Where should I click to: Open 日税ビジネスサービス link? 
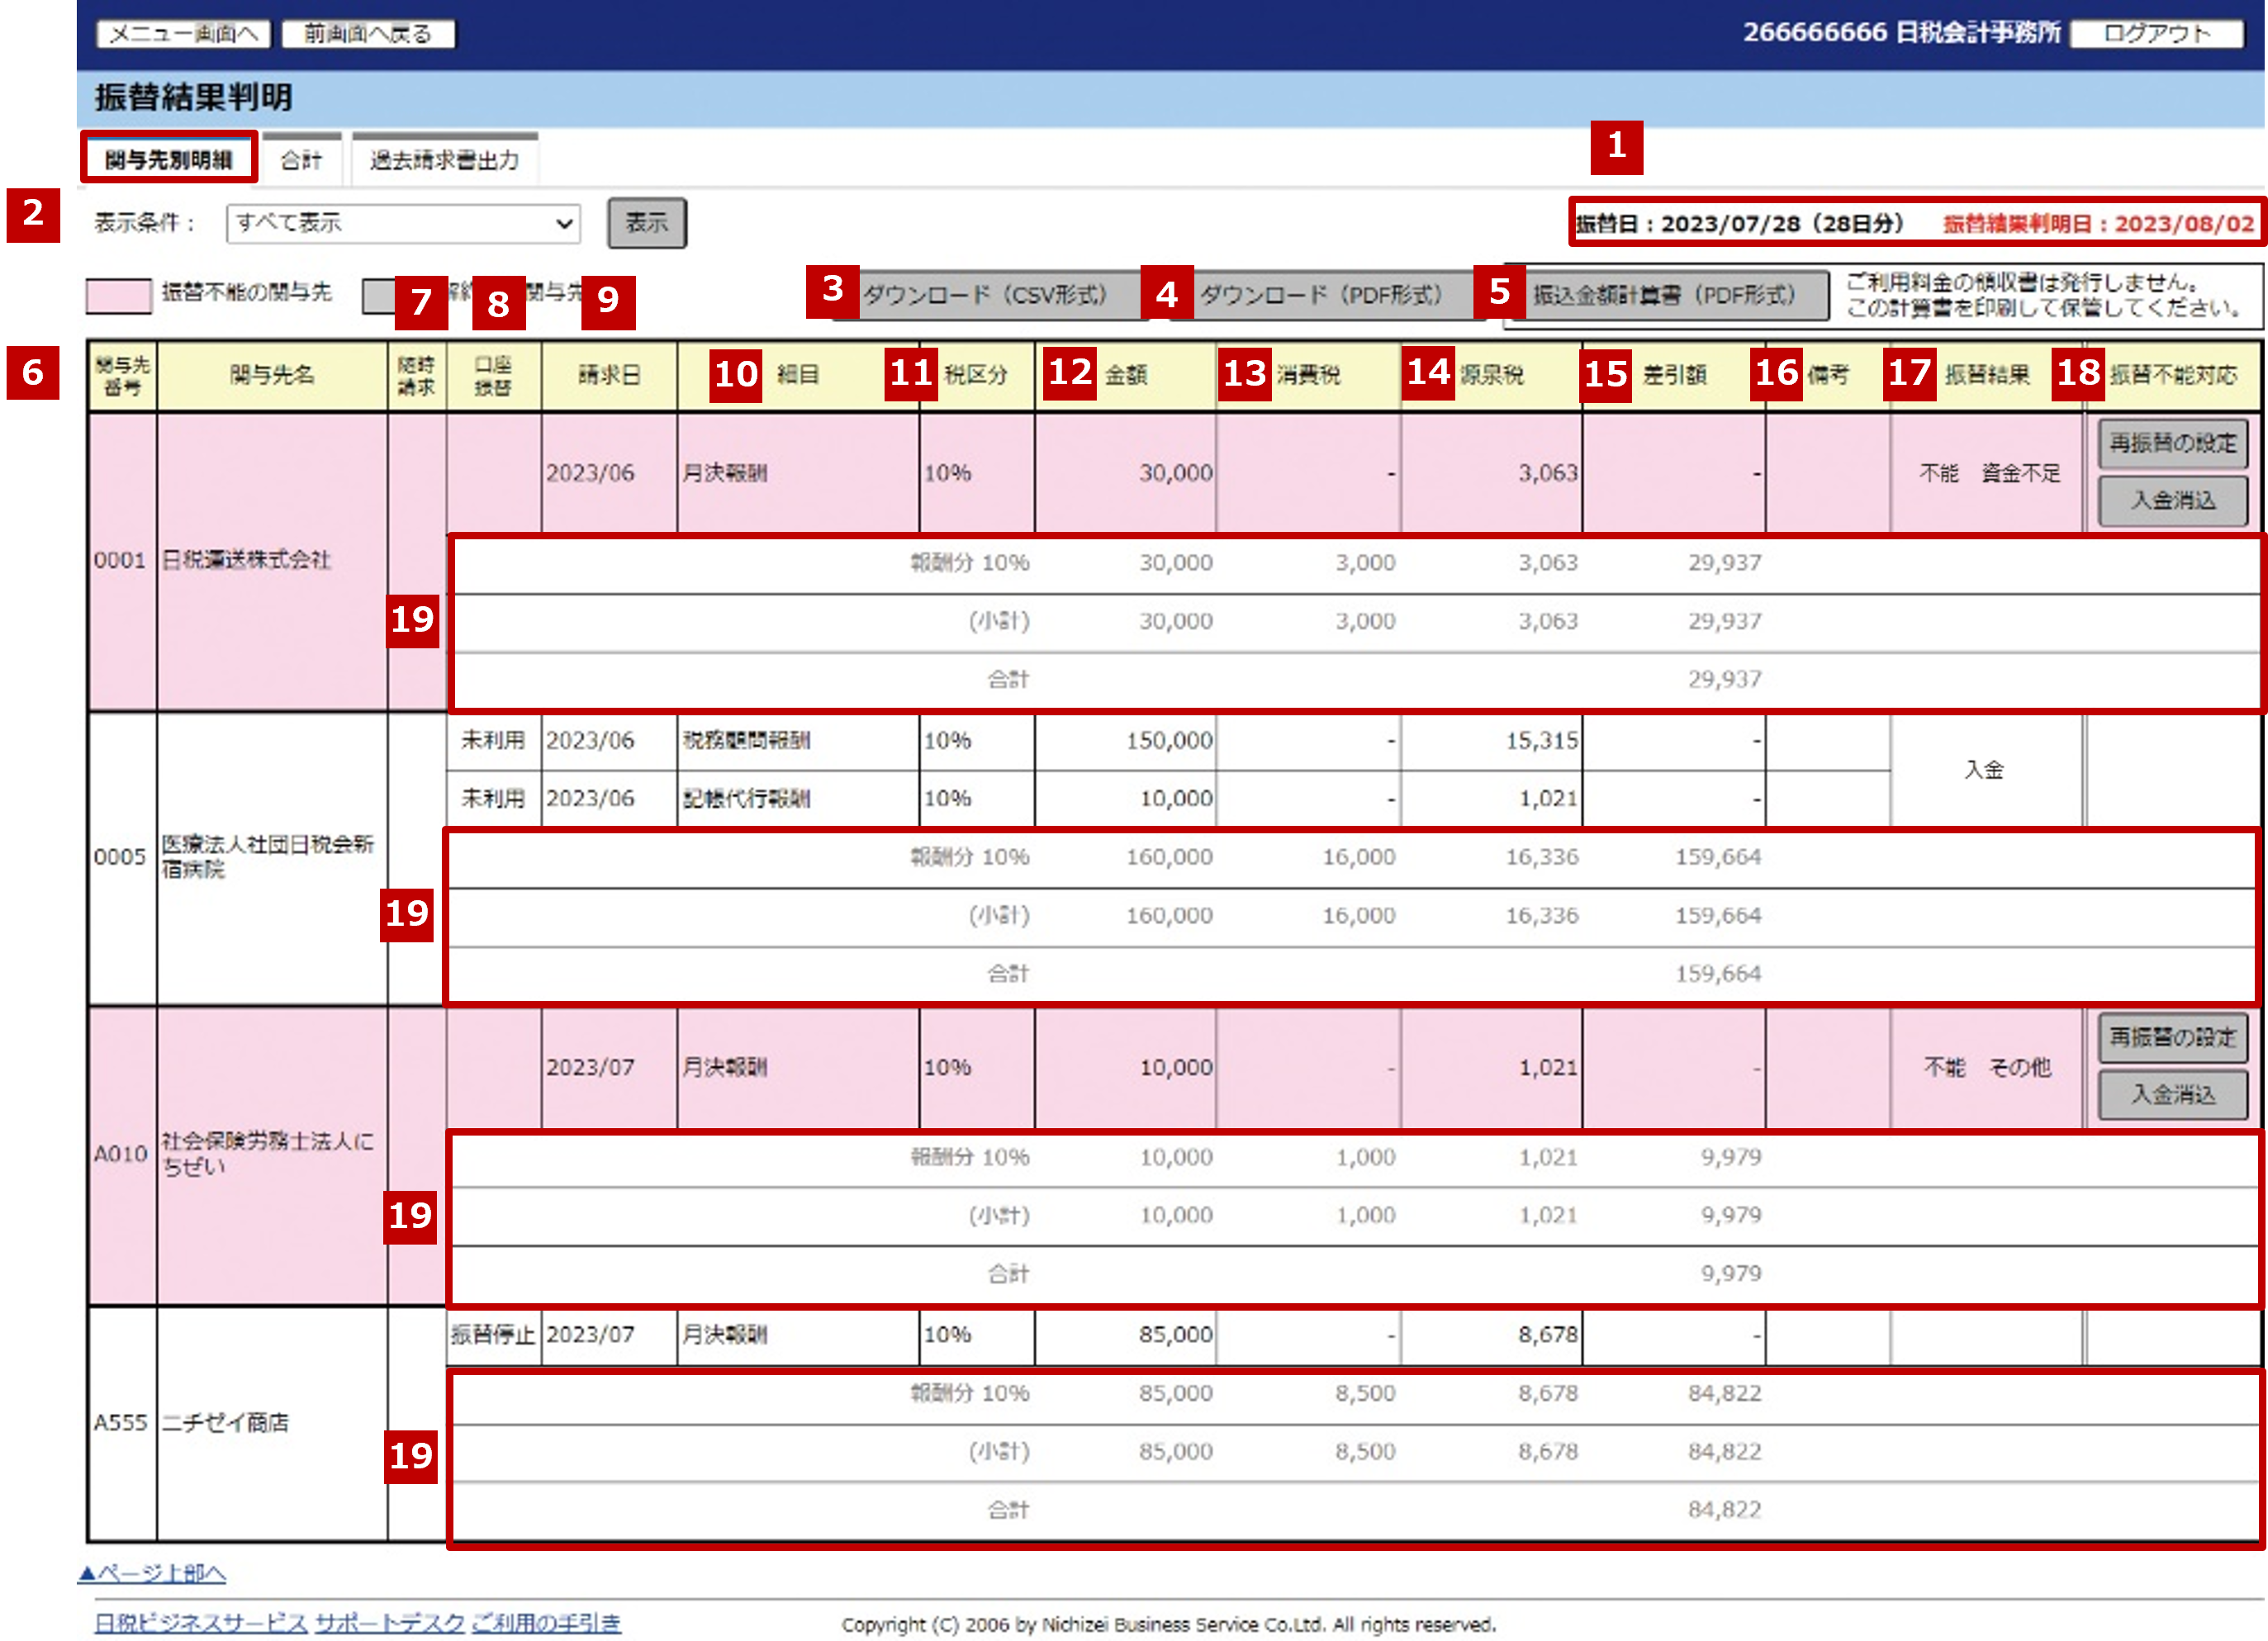pos(200,1623)
